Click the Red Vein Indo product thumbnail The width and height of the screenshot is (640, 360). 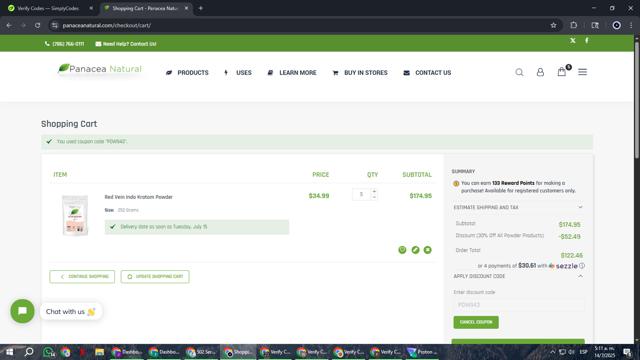75,215
